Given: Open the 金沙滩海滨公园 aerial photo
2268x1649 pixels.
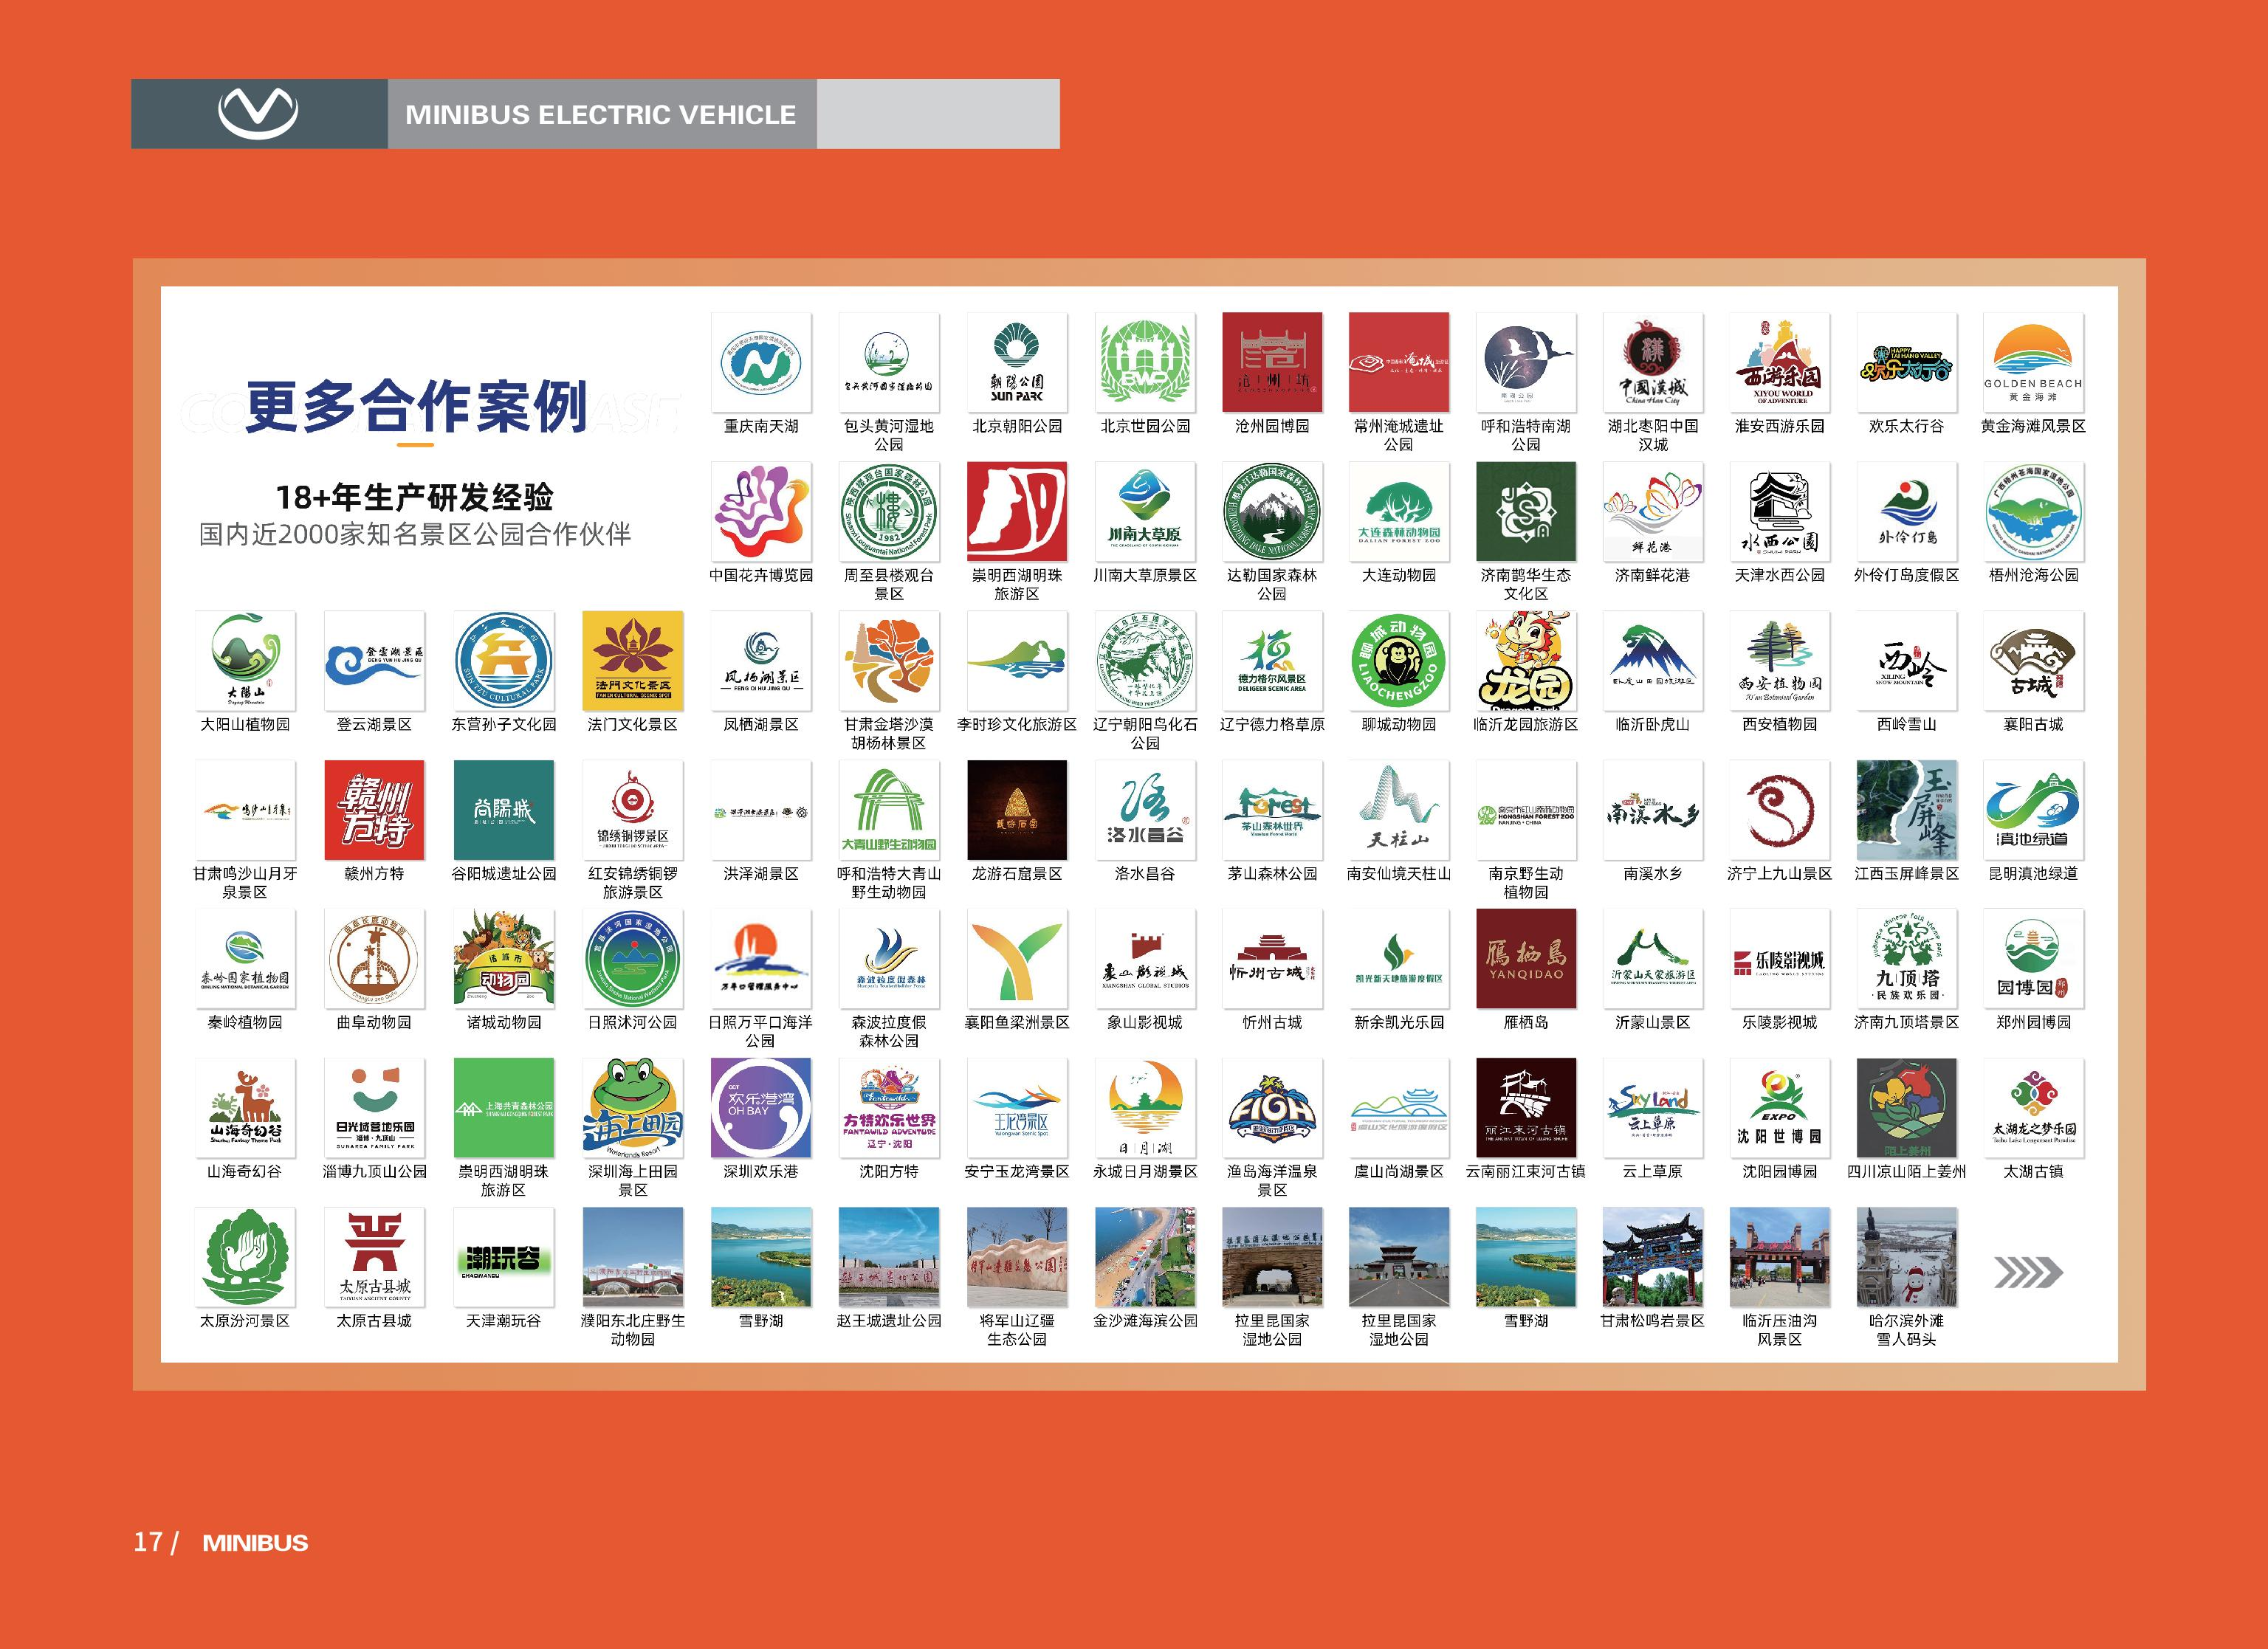Looking at the screenshot, I should 1145,1257.
